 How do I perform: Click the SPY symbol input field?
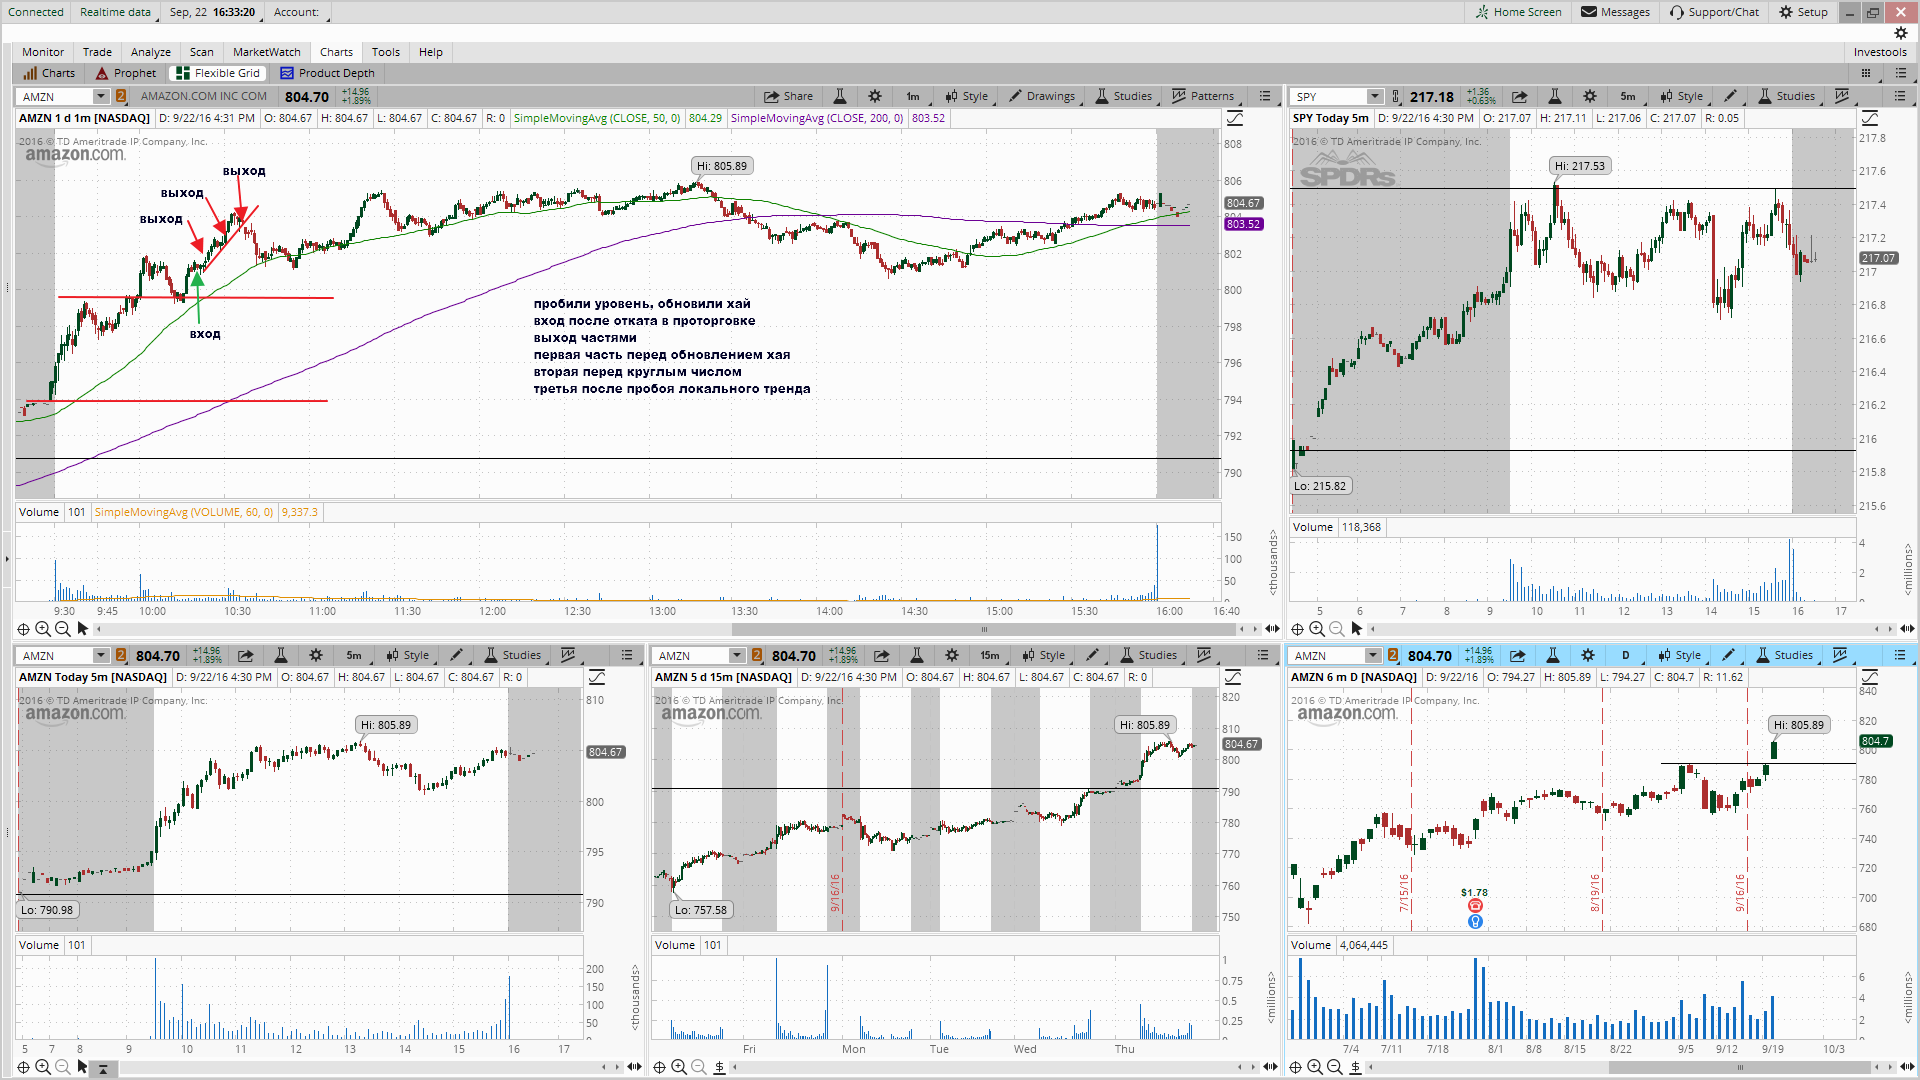tap(1329, 96)
